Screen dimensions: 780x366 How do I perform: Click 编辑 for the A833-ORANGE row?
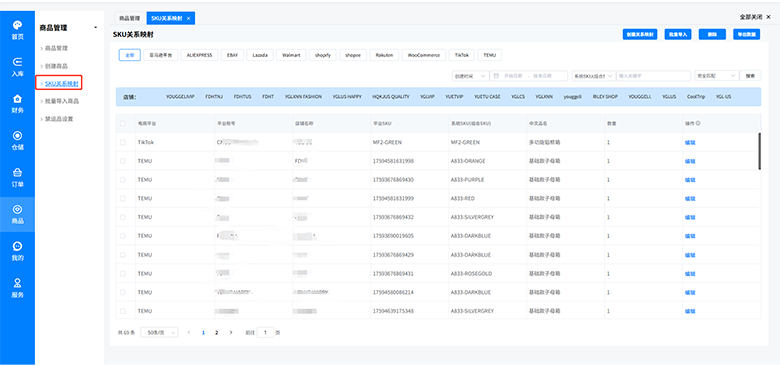(690, 161)
